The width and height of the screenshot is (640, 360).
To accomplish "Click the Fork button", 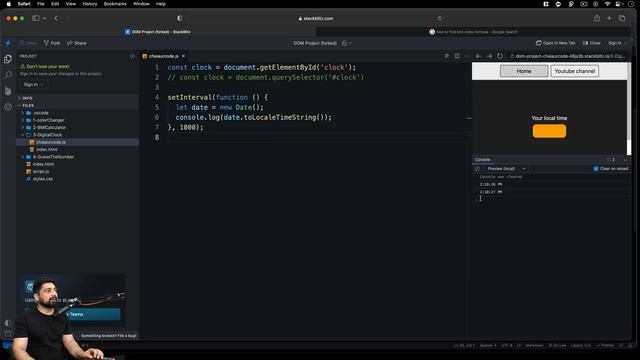I will coord(52,43).
